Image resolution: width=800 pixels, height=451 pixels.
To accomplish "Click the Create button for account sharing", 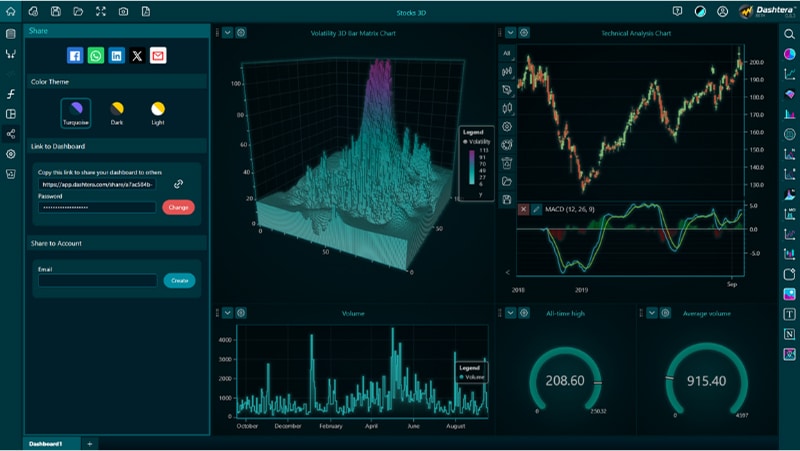I will pyautogui.click(x=179, y=281).
